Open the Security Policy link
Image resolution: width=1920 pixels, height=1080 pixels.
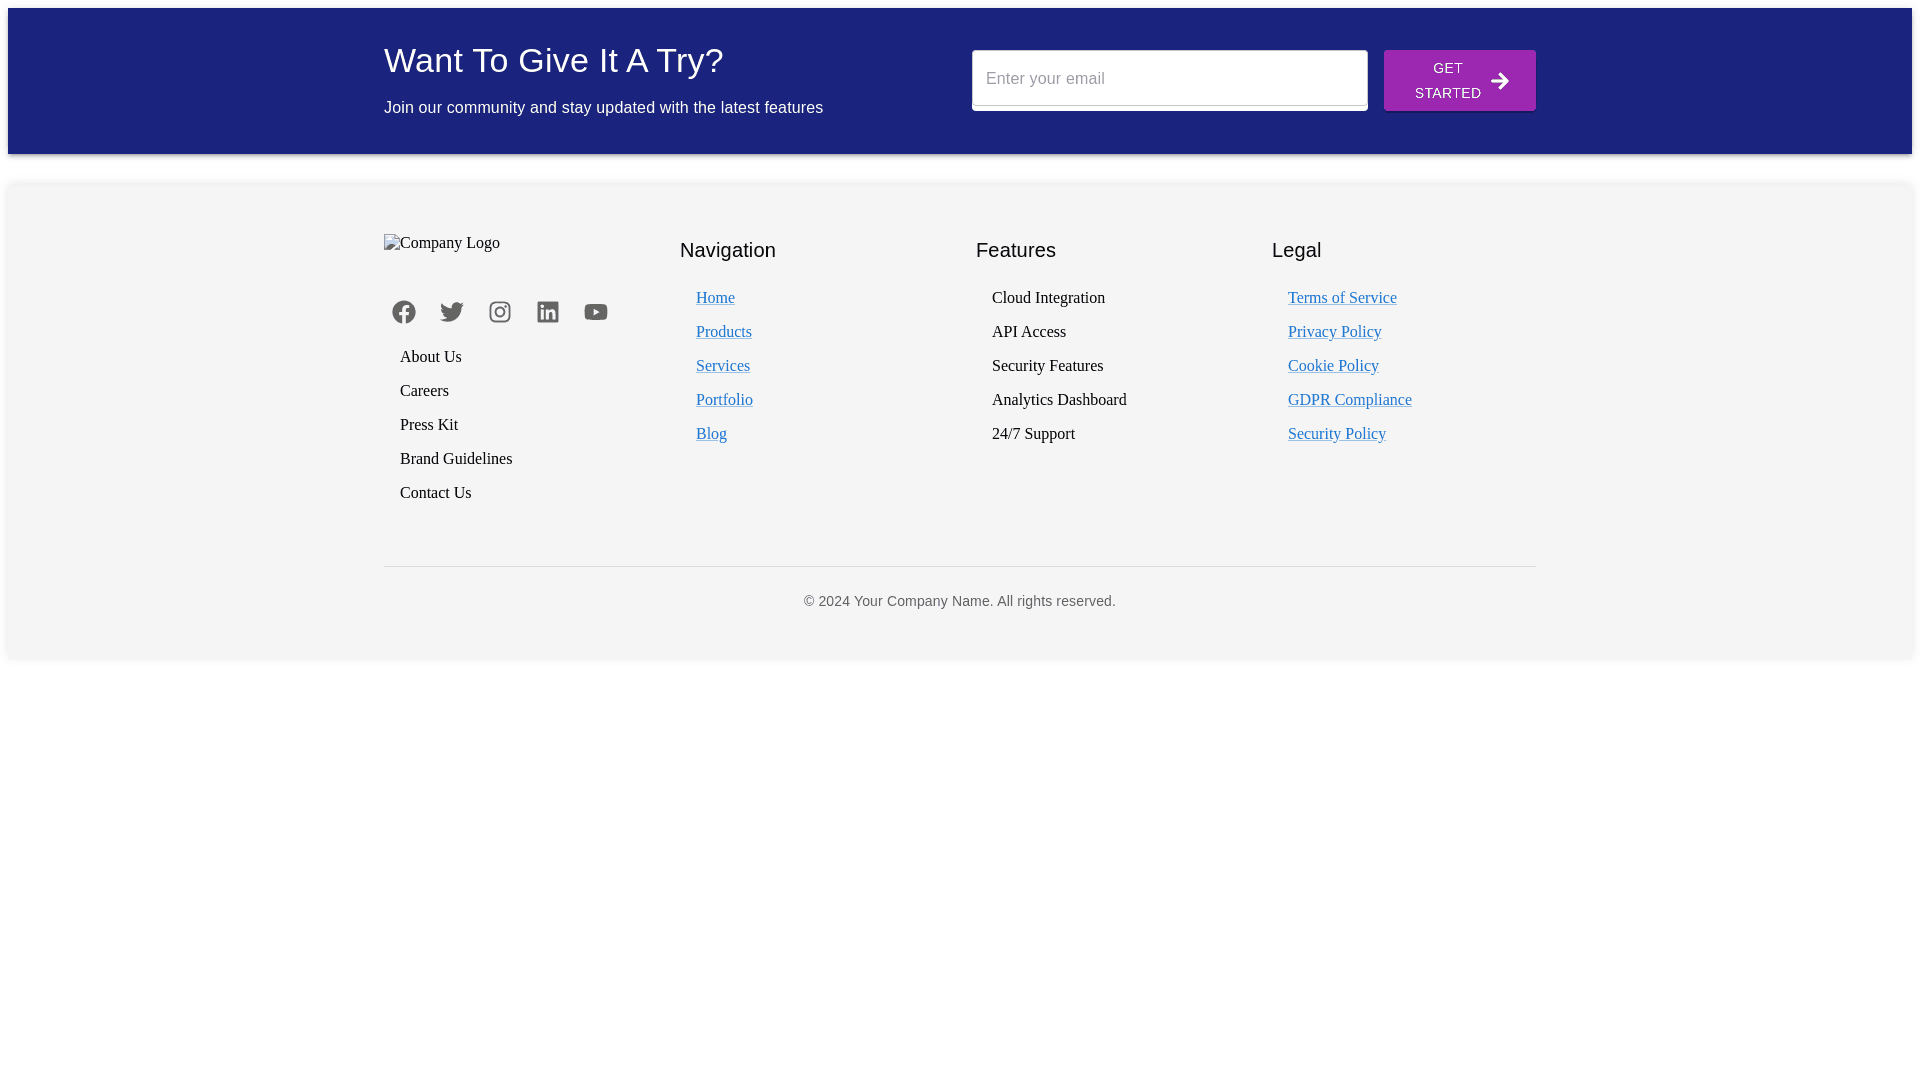click(x=1336, y=434)
